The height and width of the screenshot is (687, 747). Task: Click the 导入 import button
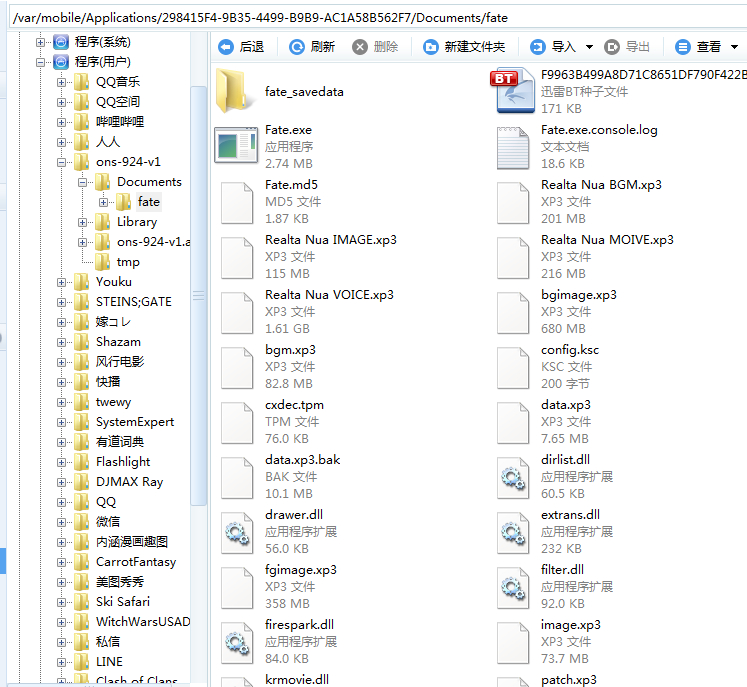click(553, 47)
